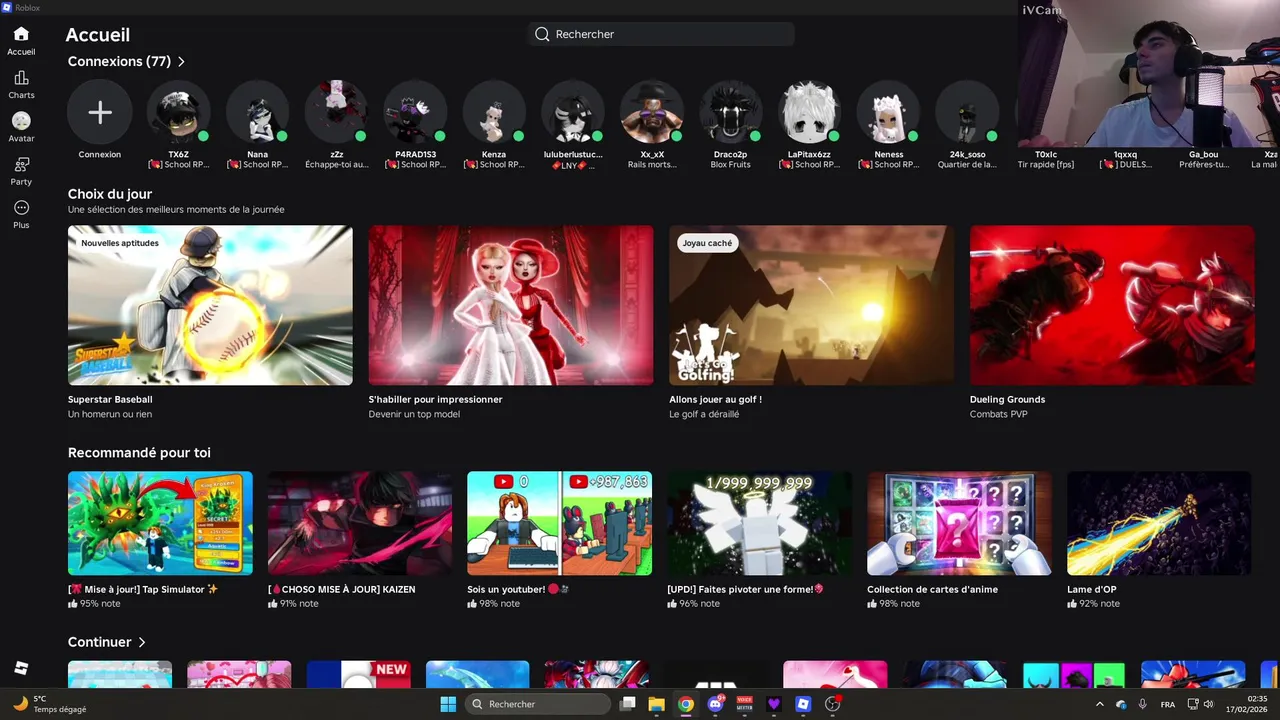Click the Allons jouer au golf ! title
This screenshot has width=1280, height=720.
coord(715,399)
